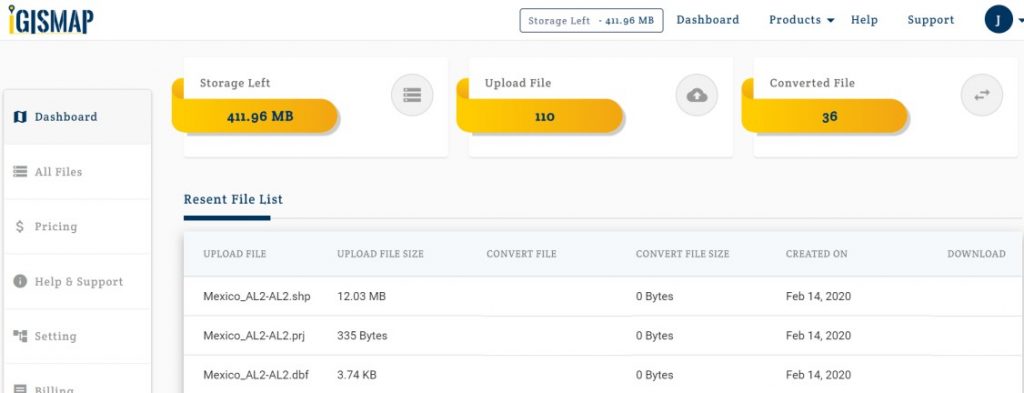Click the Storage Left 411.96 MB header button
This screenshot has width=1024, height=393.
coord(592,20)
